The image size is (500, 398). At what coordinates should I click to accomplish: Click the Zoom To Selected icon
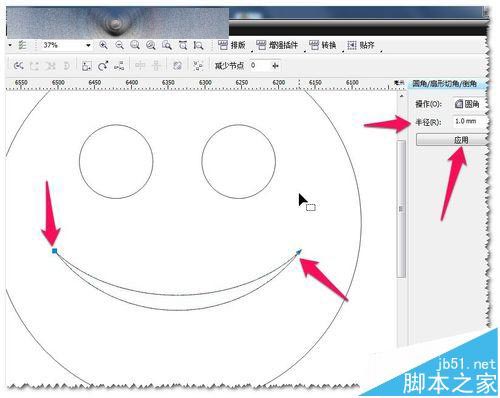pos(135,45)
